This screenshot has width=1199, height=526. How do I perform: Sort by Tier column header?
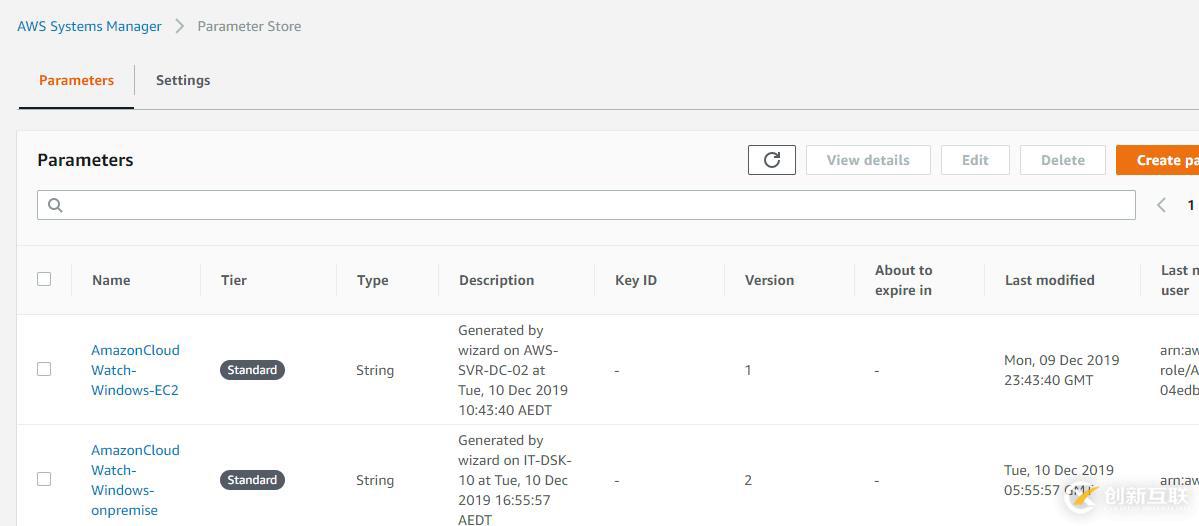[x=234, y=280]
